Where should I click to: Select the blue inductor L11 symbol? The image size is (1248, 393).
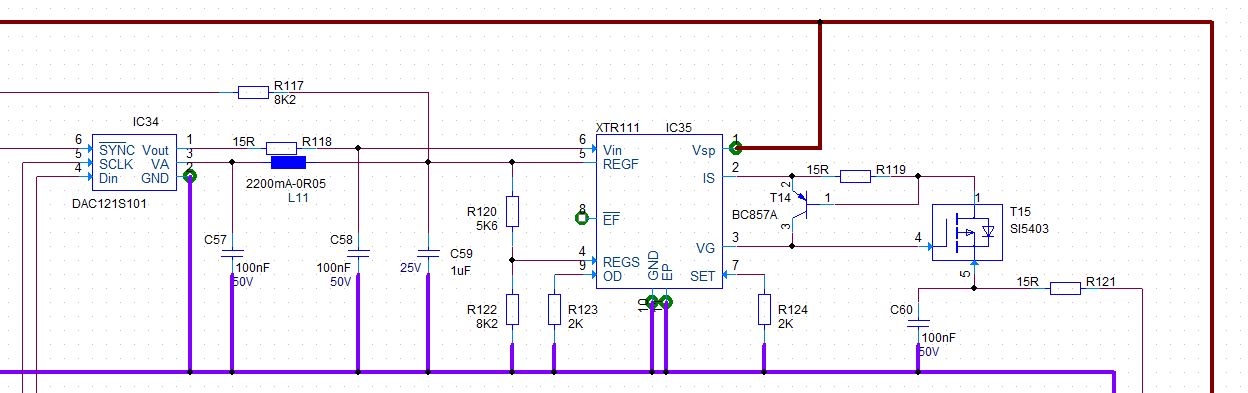(288, 163)
